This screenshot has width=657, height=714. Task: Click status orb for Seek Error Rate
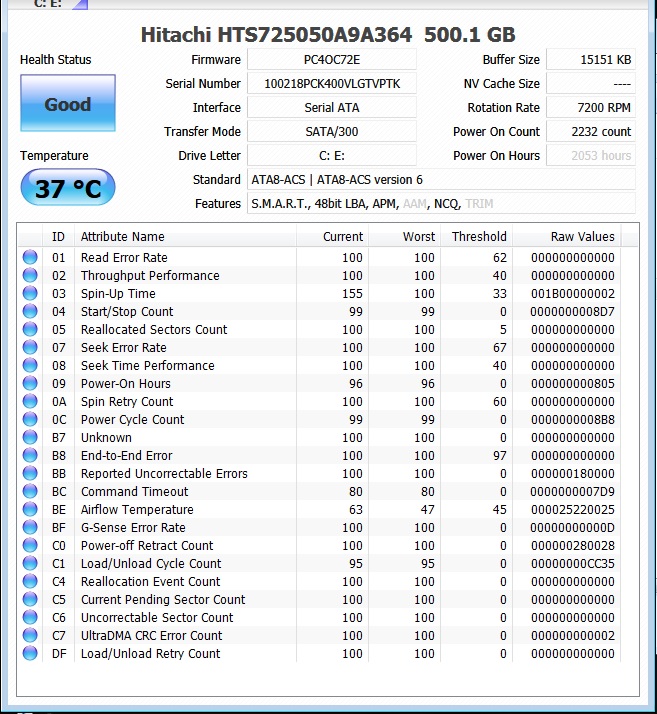click(30, 347)
